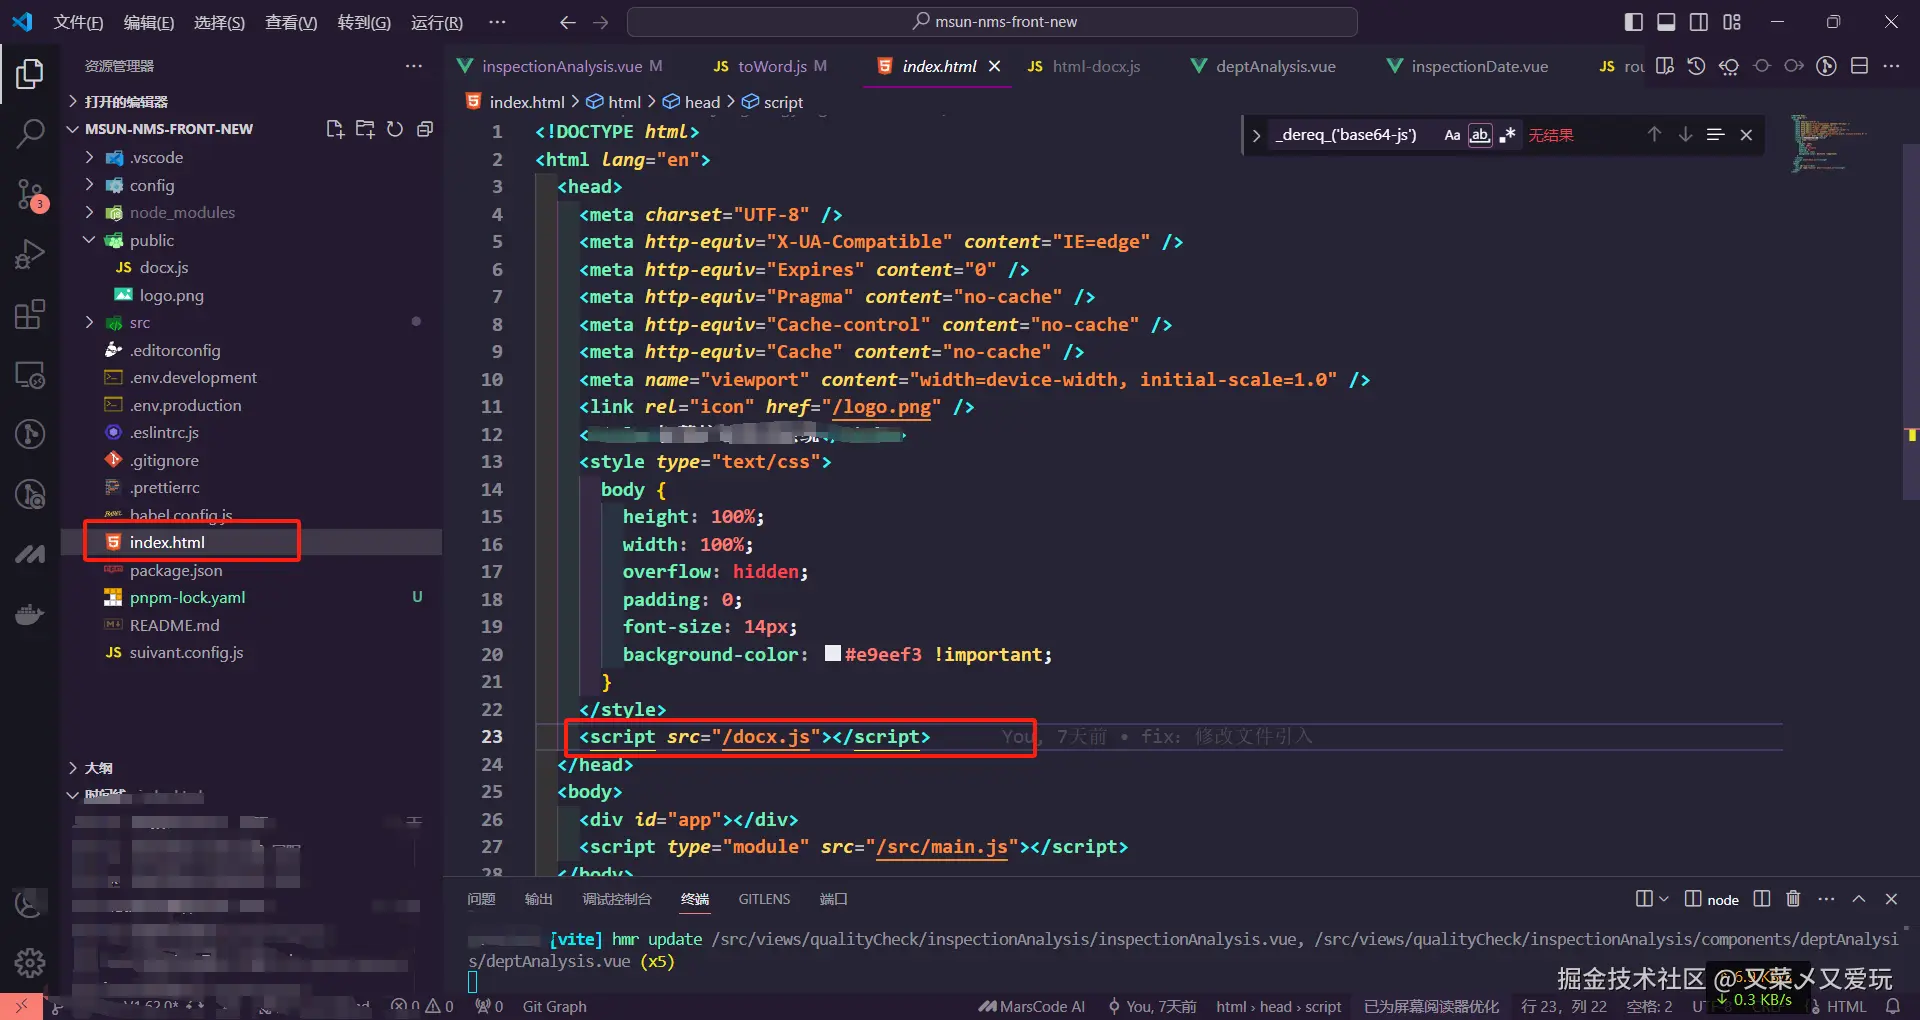Open the 文件(F) menu
1920x1020 pixels.
pos(78,22)
